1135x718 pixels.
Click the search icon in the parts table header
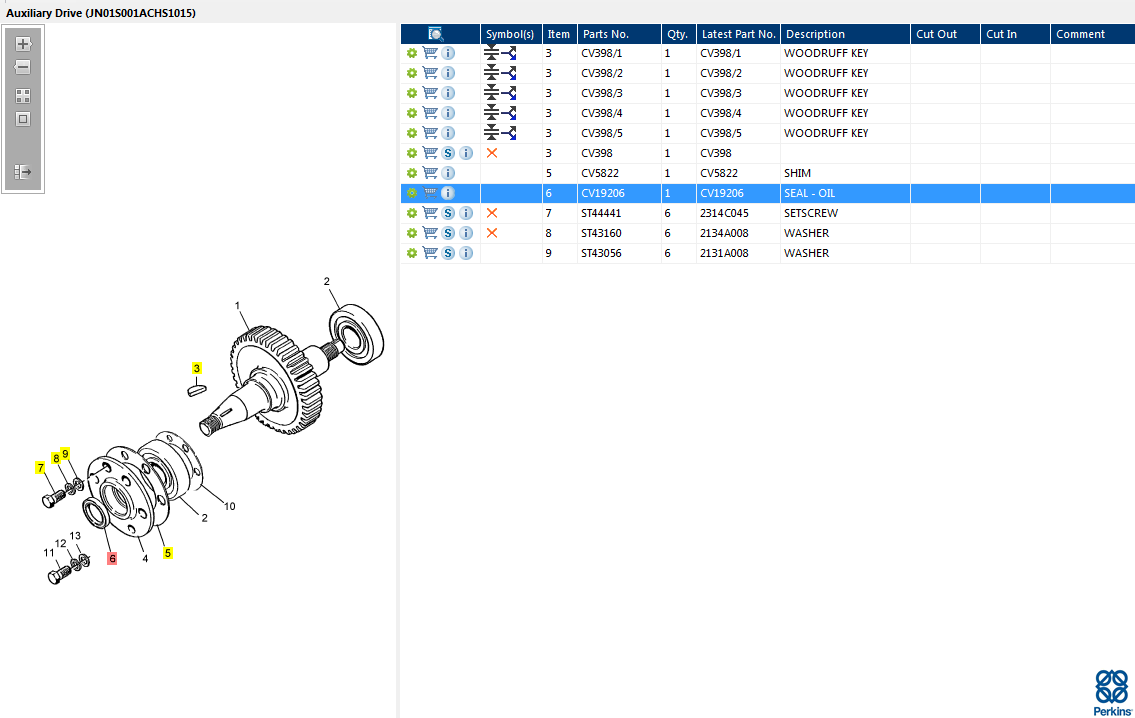[436, 34]
